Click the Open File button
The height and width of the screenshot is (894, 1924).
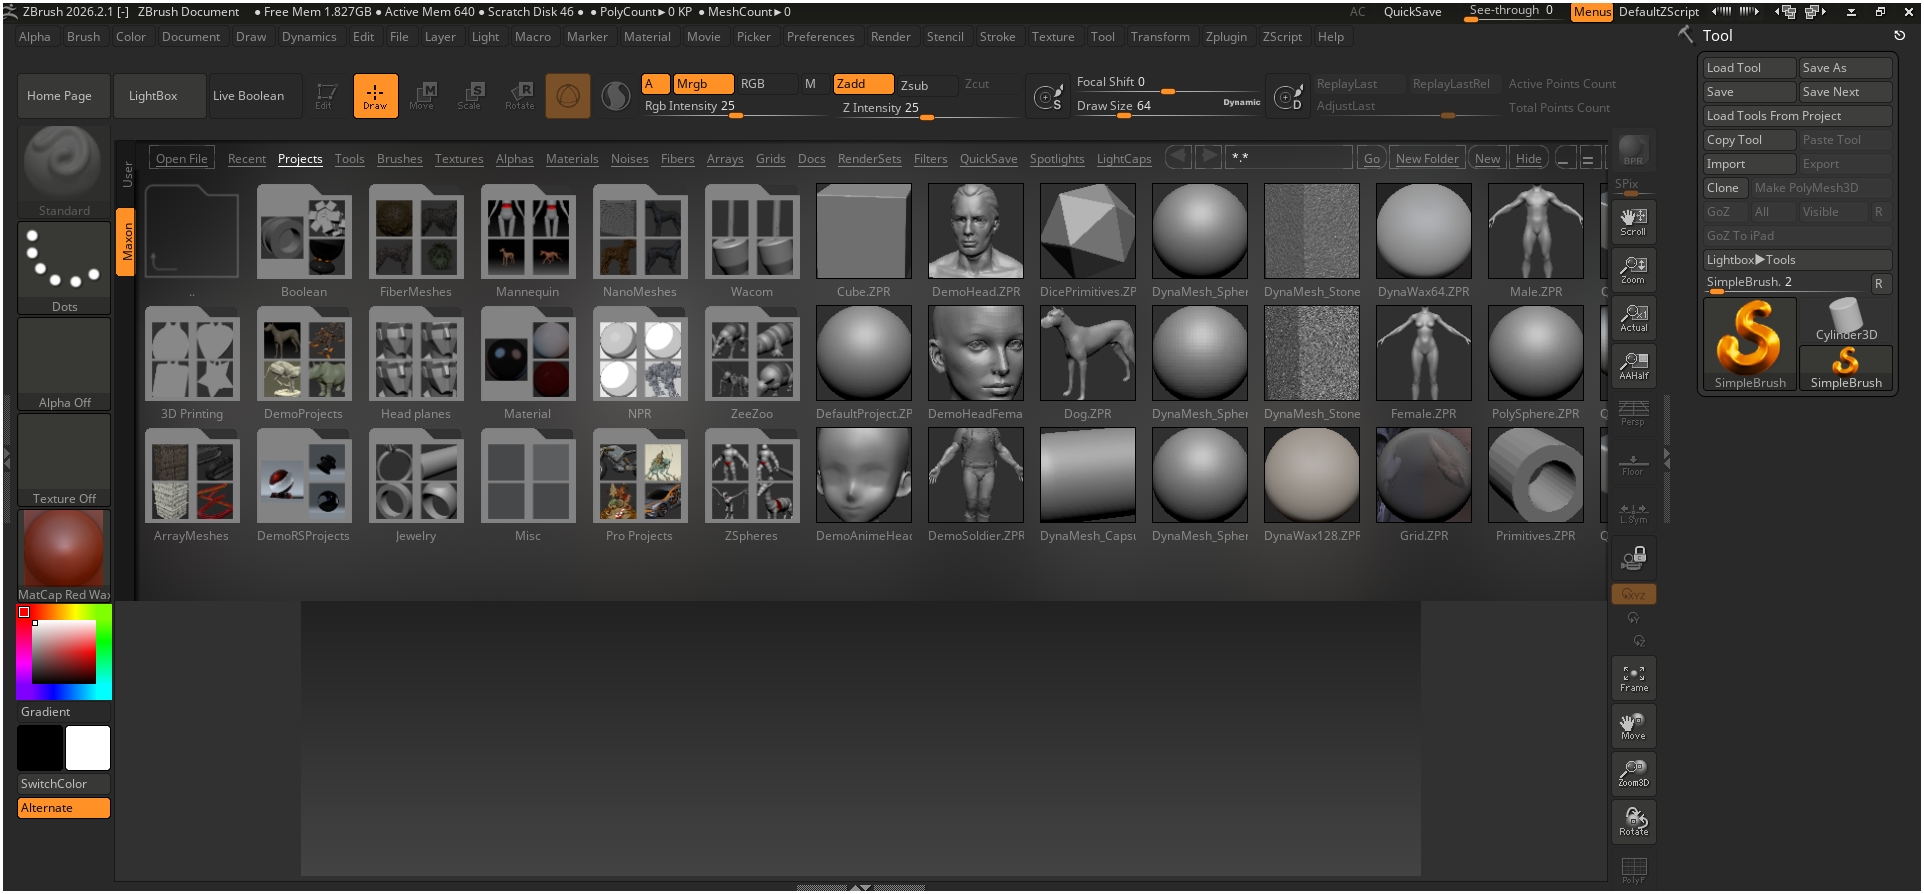click(181, 159)
